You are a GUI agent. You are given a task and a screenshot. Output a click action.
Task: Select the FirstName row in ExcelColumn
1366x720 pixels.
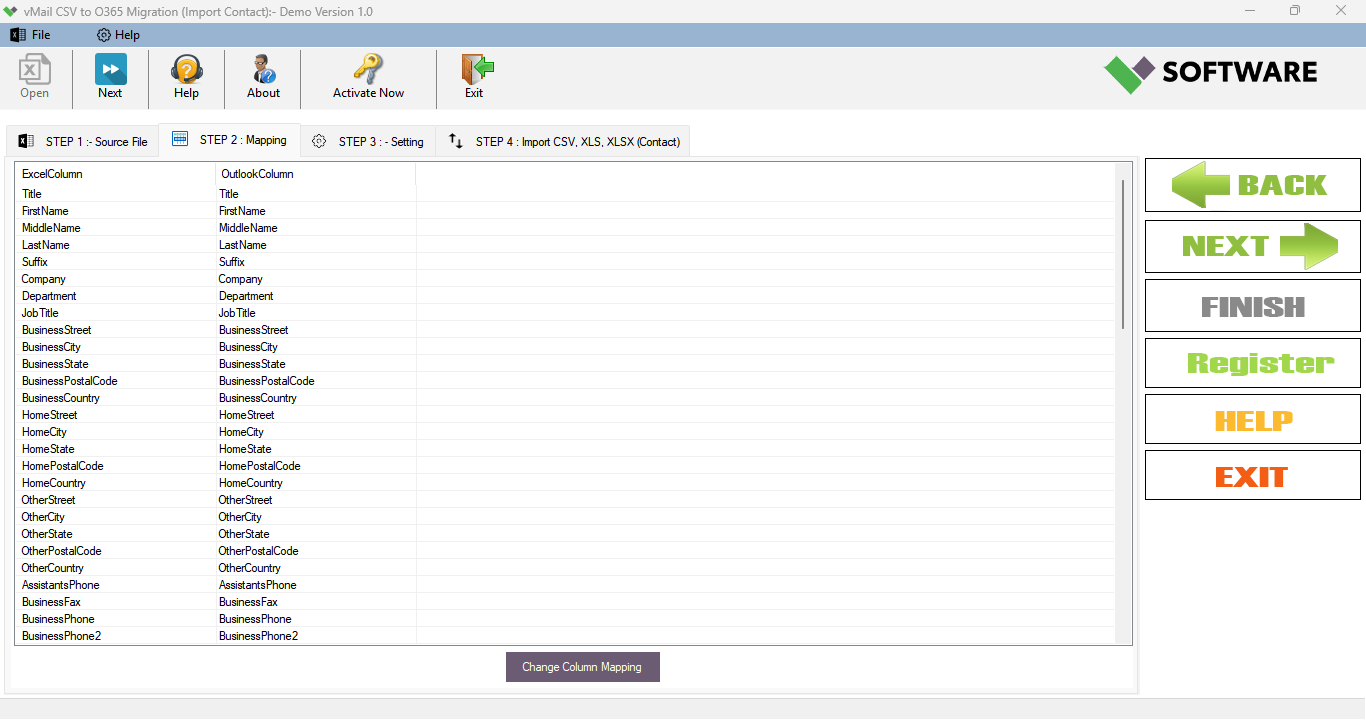click(45, 211)
